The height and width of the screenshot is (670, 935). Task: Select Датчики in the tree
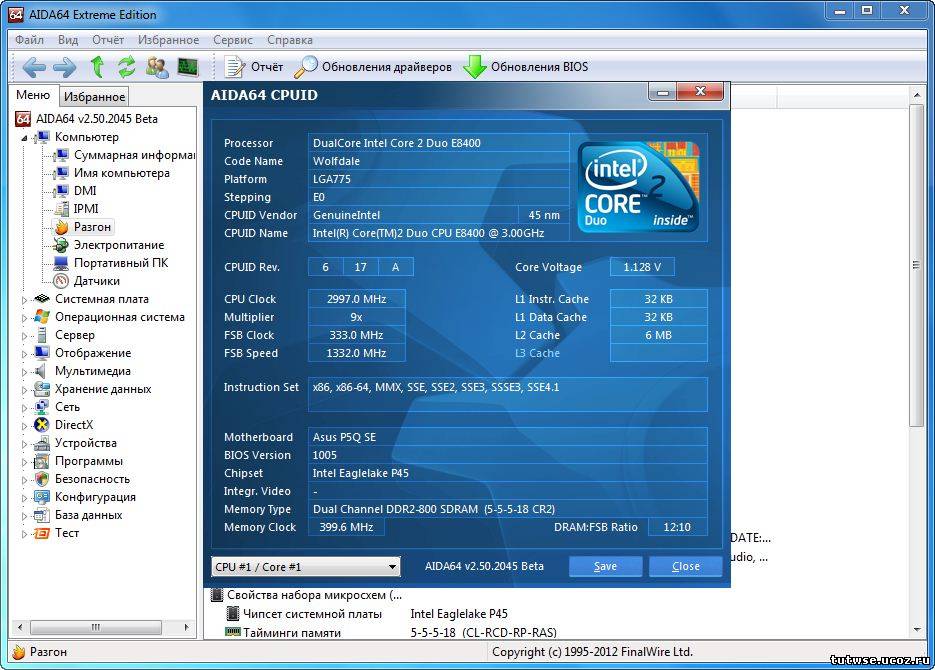[96, 281]
